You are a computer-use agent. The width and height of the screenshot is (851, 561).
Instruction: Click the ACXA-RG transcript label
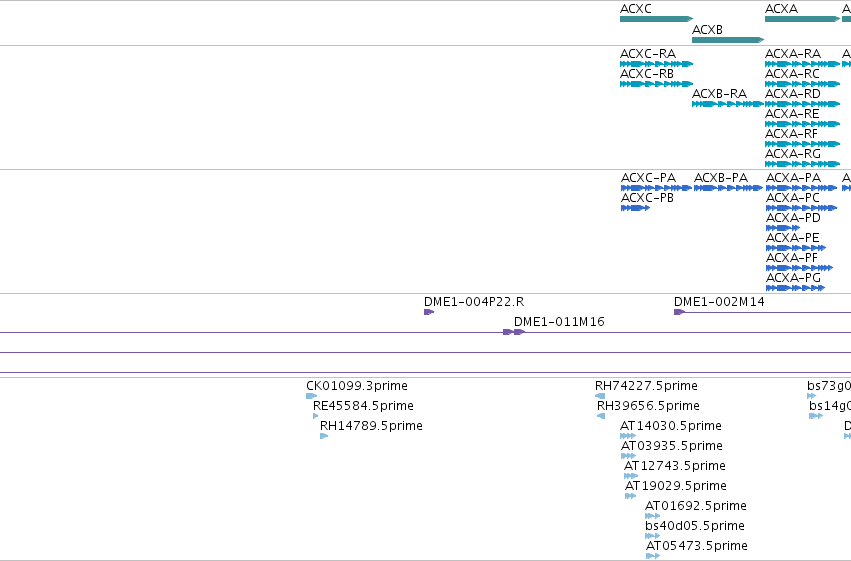(x=792, y=154)
